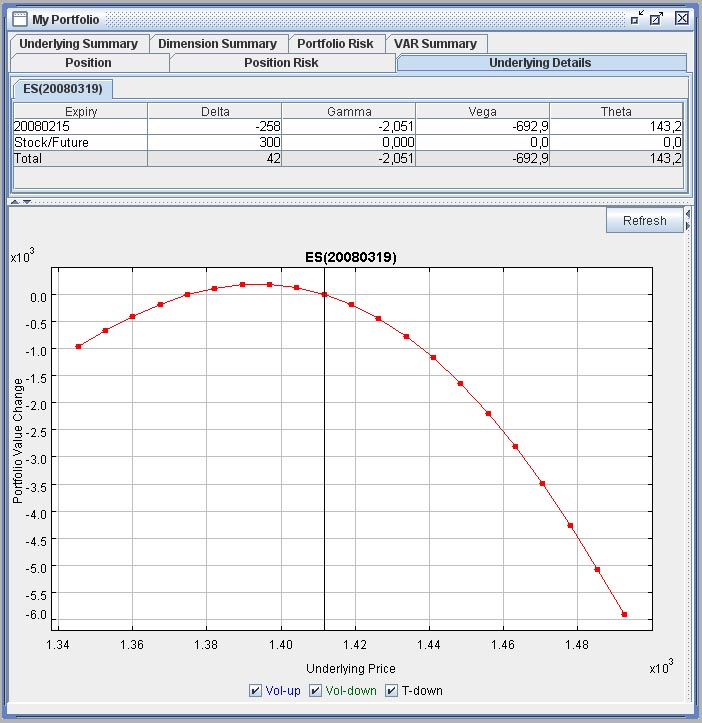
Task: Open the Position tab
Action: pos(88,63)
